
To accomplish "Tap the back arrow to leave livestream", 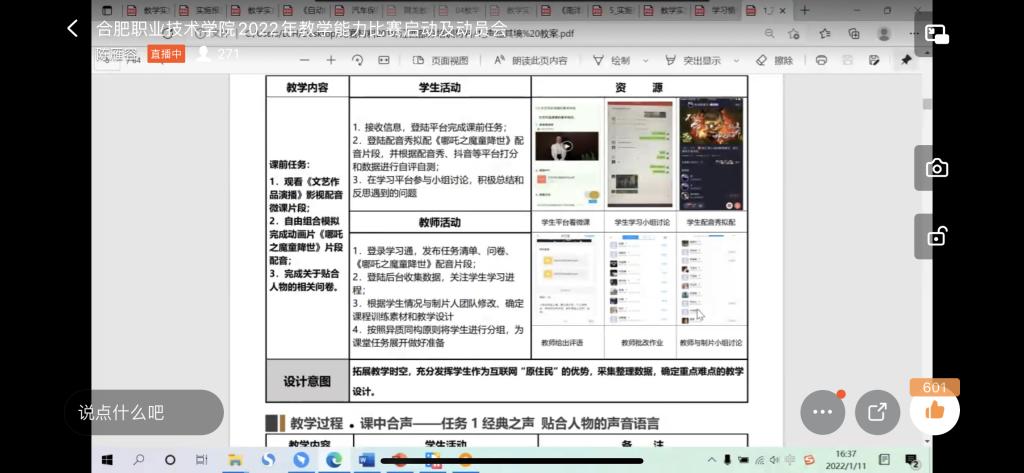I will 72,29.
